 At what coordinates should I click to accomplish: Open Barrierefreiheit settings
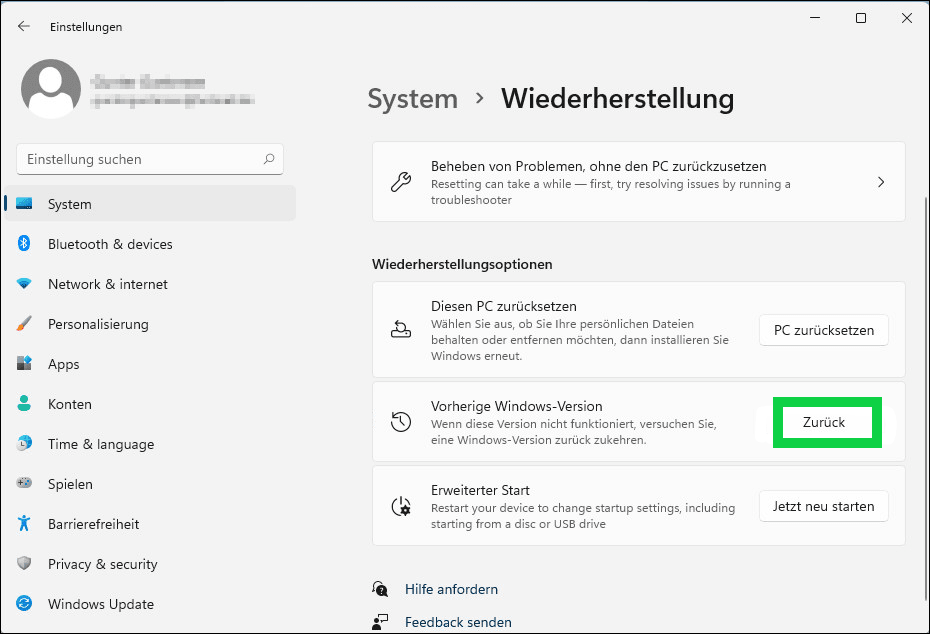pyautogui.click(x=93, y=524)
